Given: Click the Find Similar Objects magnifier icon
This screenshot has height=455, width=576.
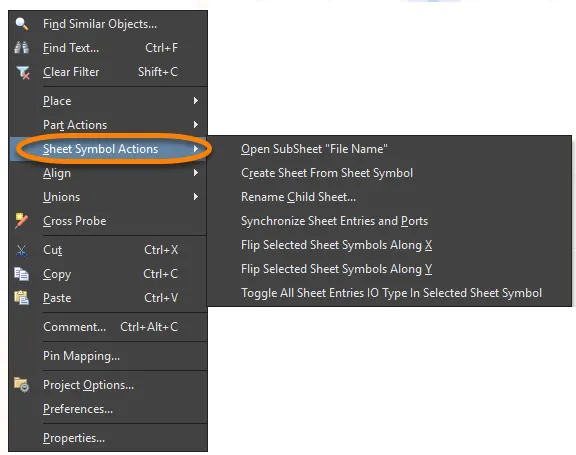Looking at the screenshot, I should point(22,24).
